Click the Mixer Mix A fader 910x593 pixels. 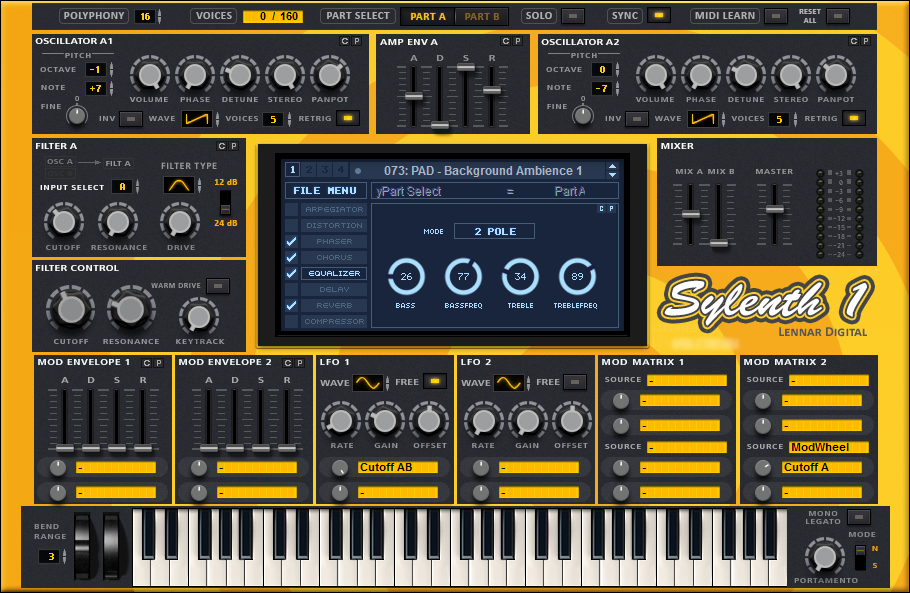(691, 214)
